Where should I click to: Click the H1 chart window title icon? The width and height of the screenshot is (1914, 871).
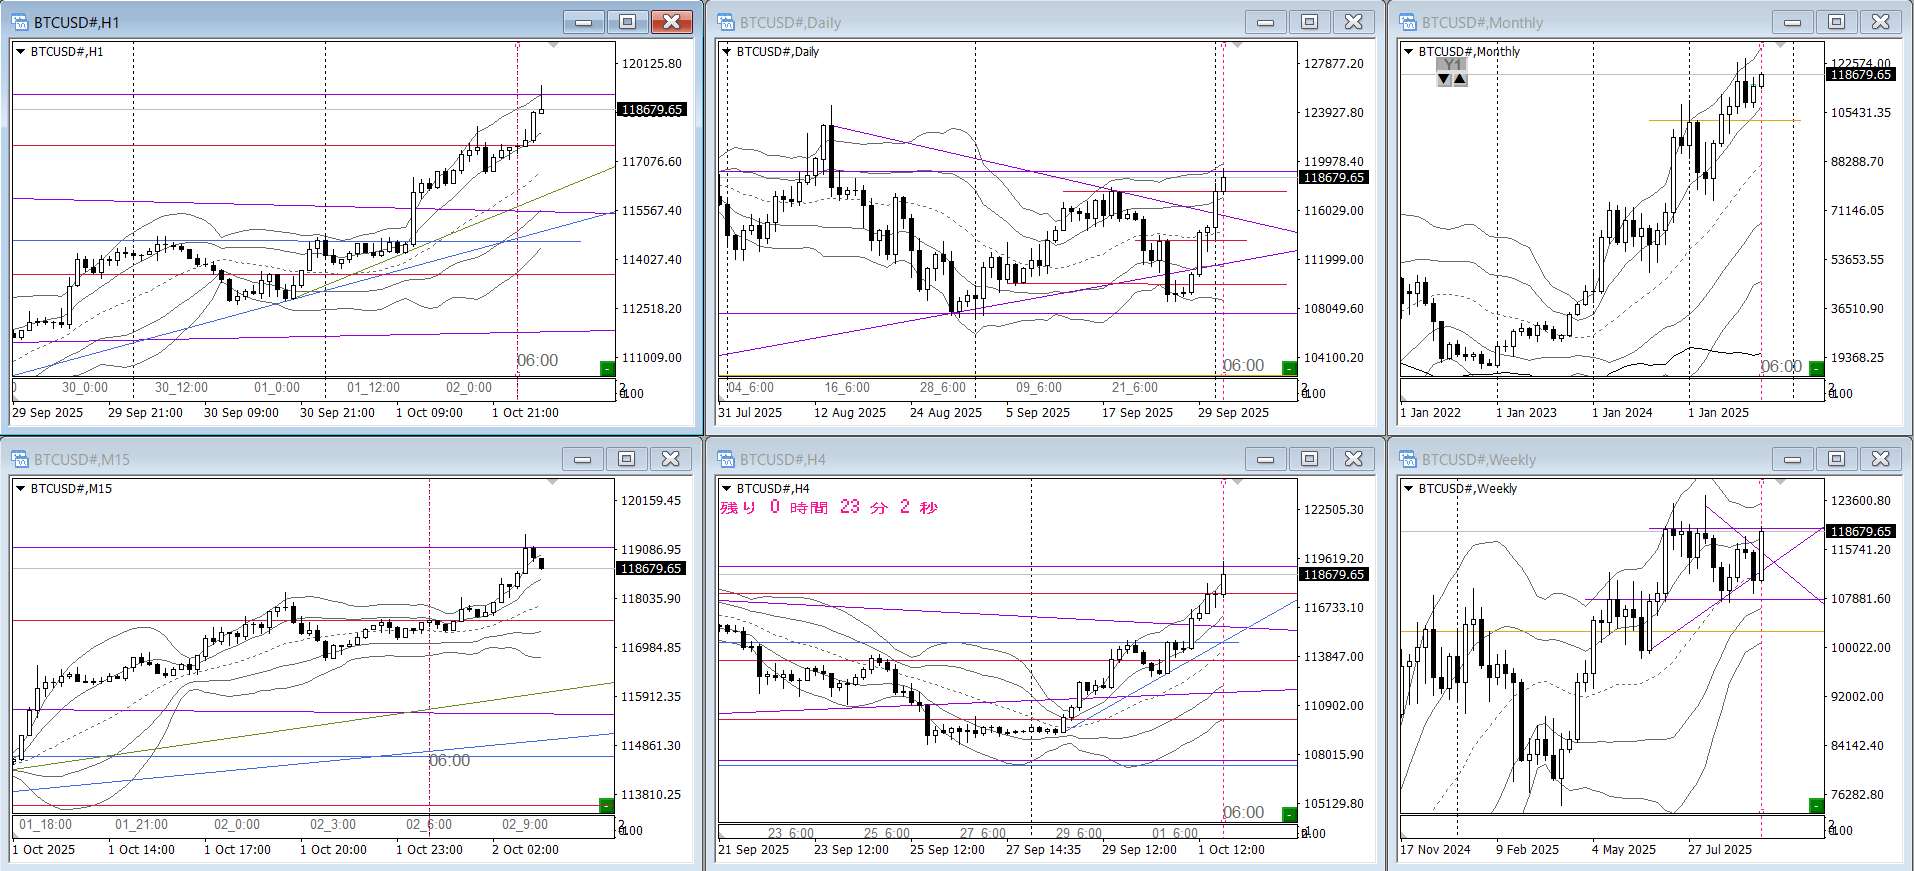(x=20, y=22)
